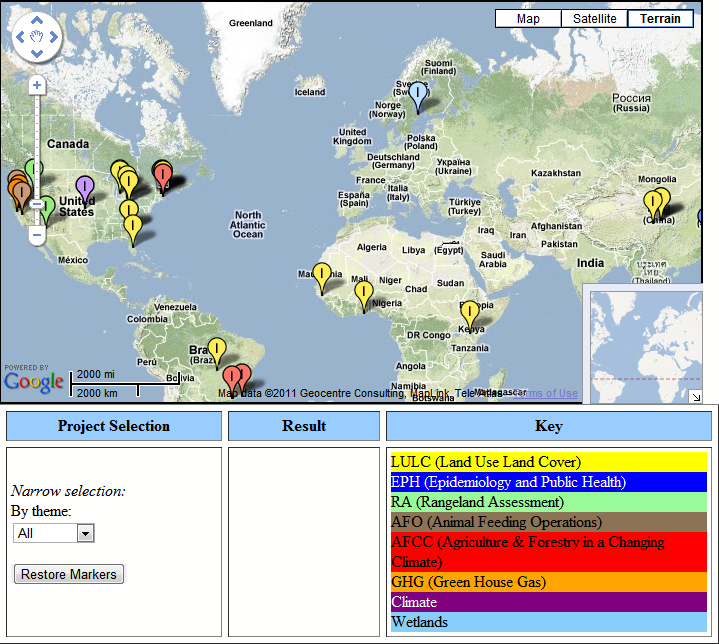Open the light blue Wetlands marker in Sweden
This screenshot has width=719, height=644.
click(x=417, y=95)
